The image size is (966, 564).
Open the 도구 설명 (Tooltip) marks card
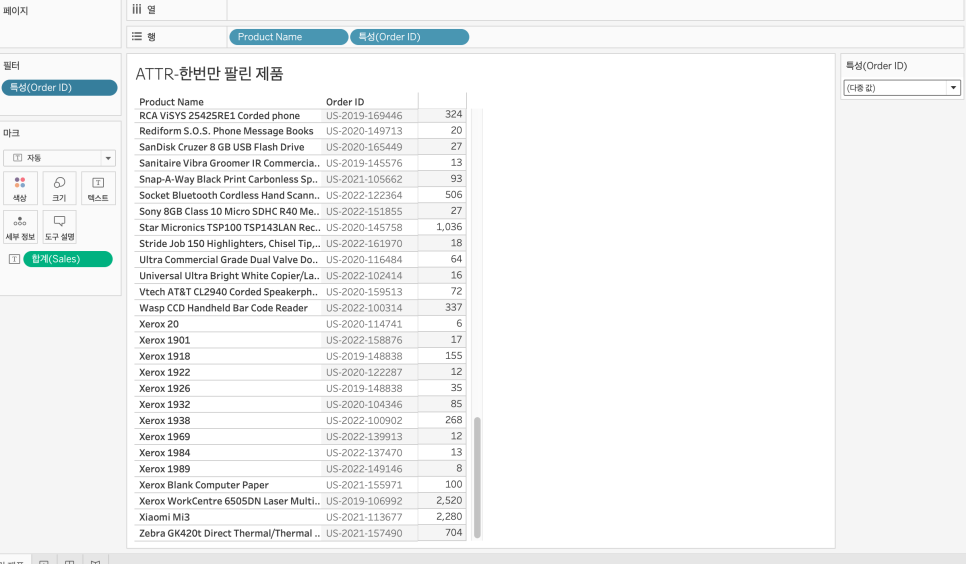tap(59, 227)
